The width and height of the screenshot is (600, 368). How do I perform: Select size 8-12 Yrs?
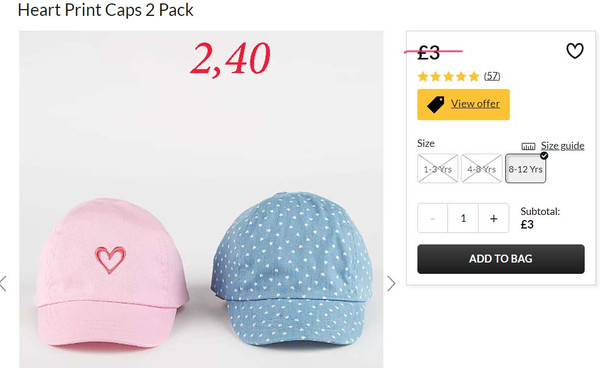click(525, 168)
